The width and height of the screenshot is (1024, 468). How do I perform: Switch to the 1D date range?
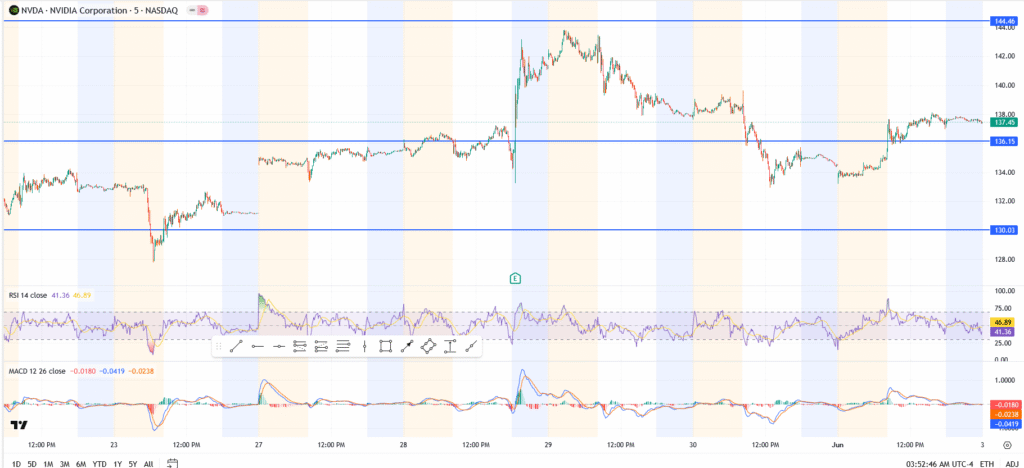[15, 463]
